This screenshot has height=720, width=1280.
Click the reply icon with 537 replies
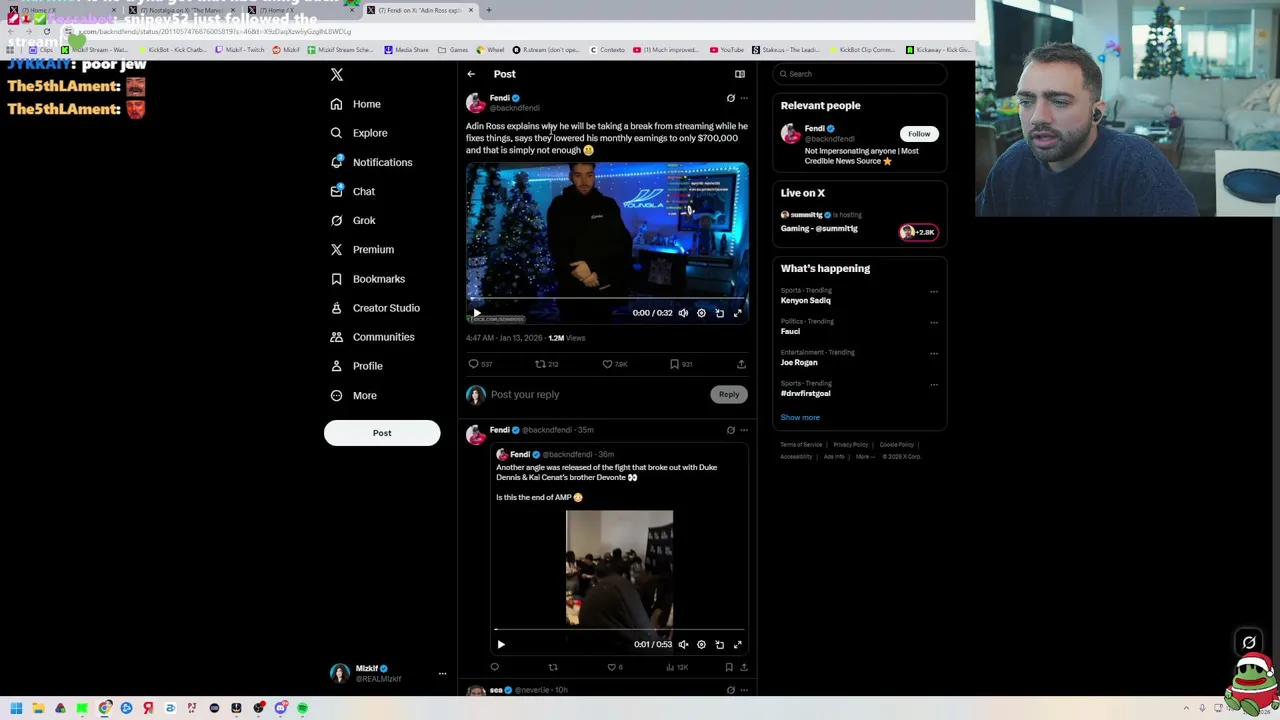[x=480, y=364]
